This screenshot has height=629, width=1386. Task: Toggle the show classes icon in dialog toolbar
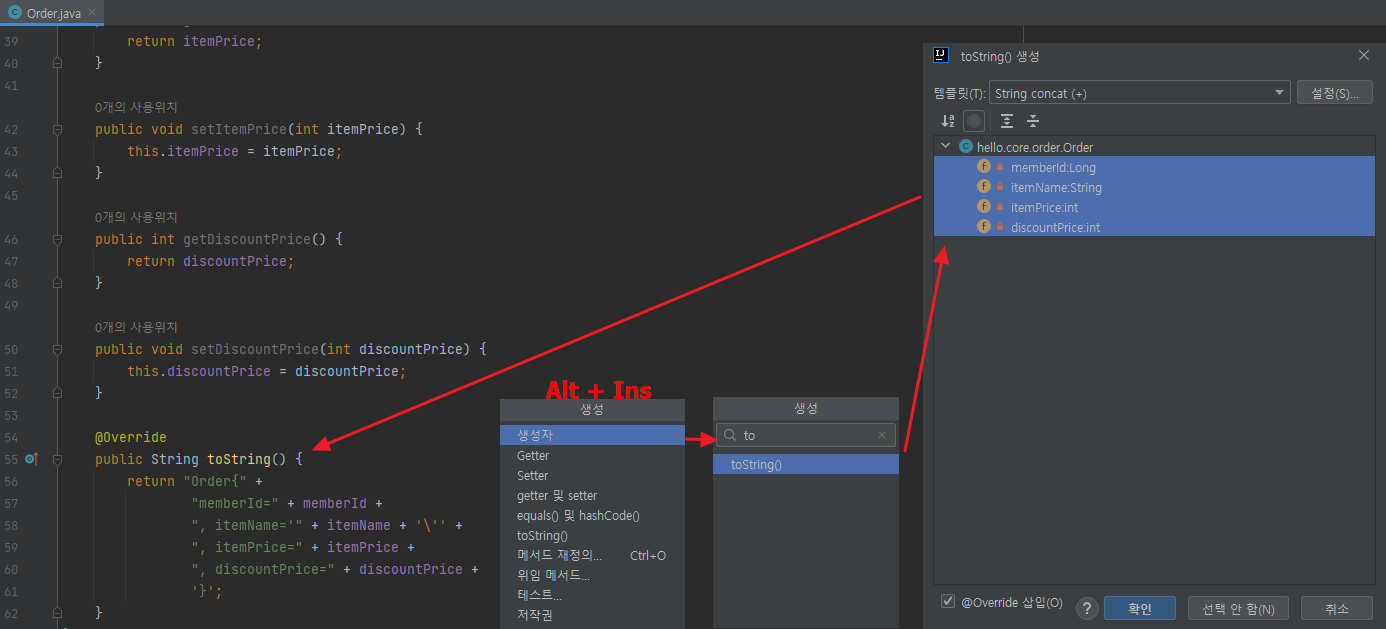pyautogui.click(x=974, y=121)
